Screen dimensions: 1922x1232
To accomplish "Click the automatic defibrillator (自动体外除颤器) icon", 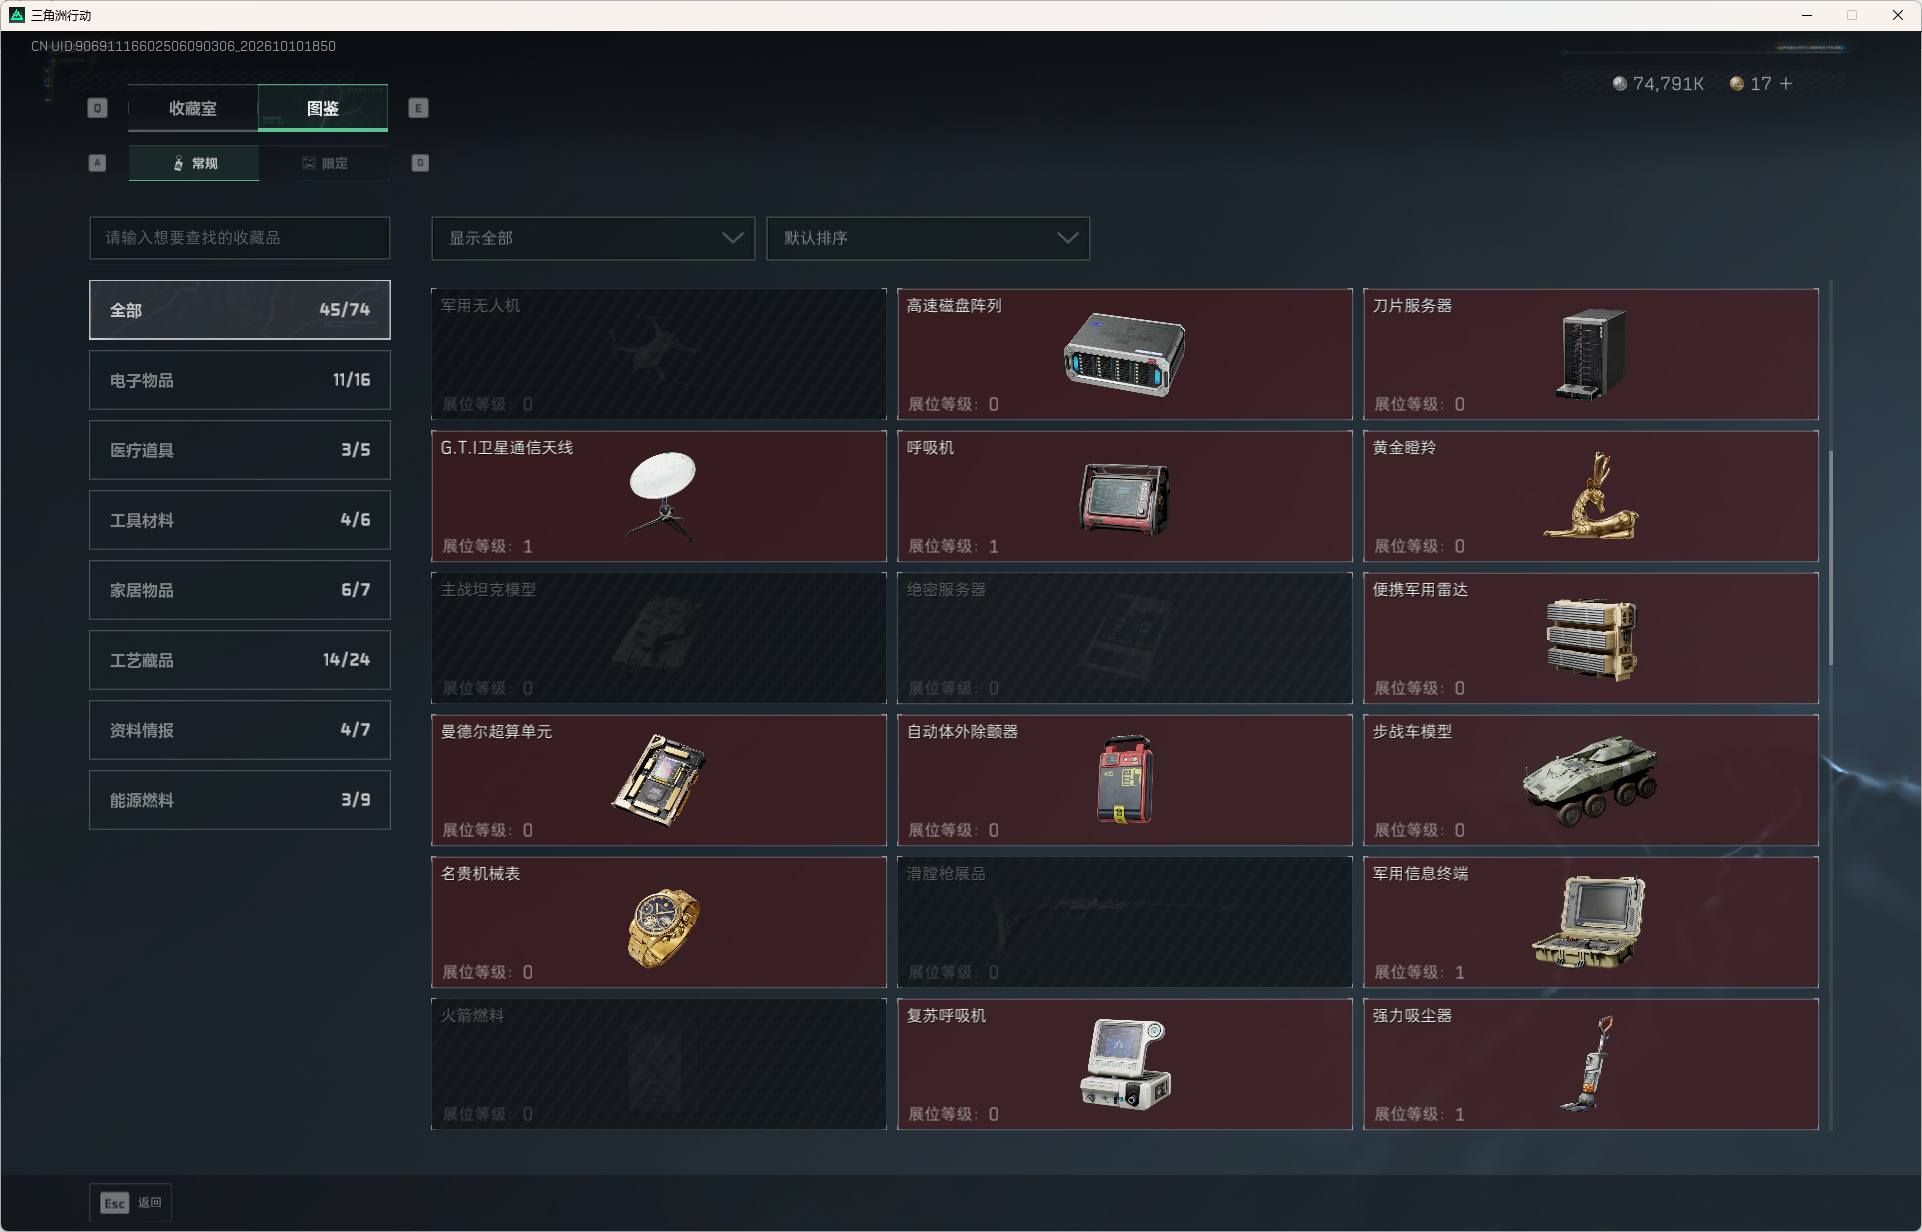I will 1125,780.
